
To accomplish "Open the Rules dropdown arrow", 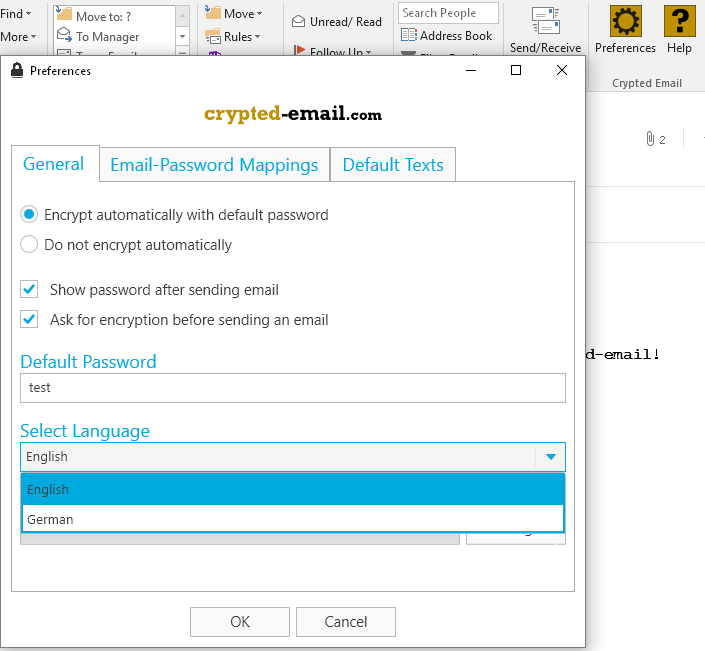I will tap(258, 37).
